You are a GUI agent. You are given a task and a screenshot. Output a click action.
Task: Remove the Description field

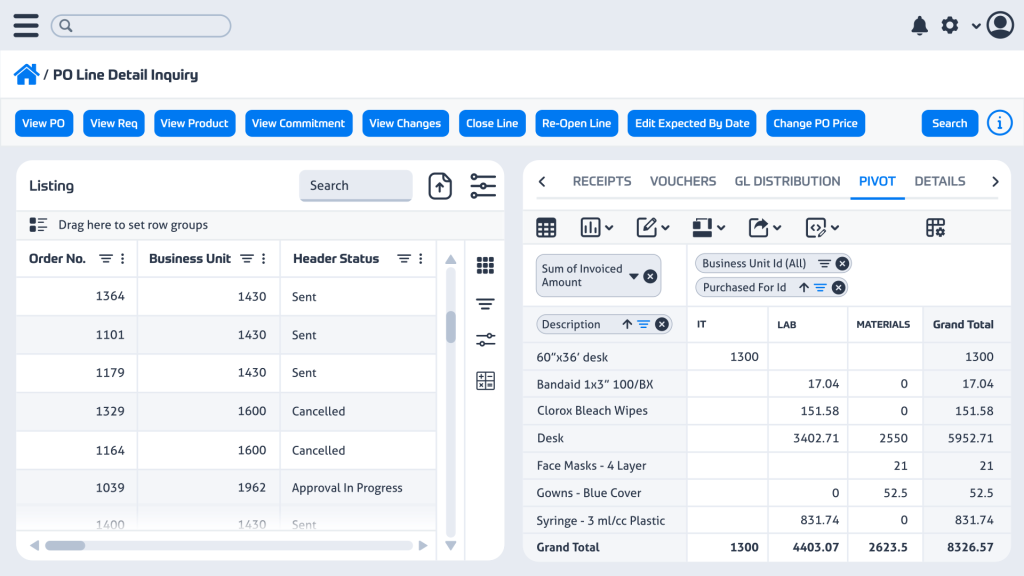(662, 324)
